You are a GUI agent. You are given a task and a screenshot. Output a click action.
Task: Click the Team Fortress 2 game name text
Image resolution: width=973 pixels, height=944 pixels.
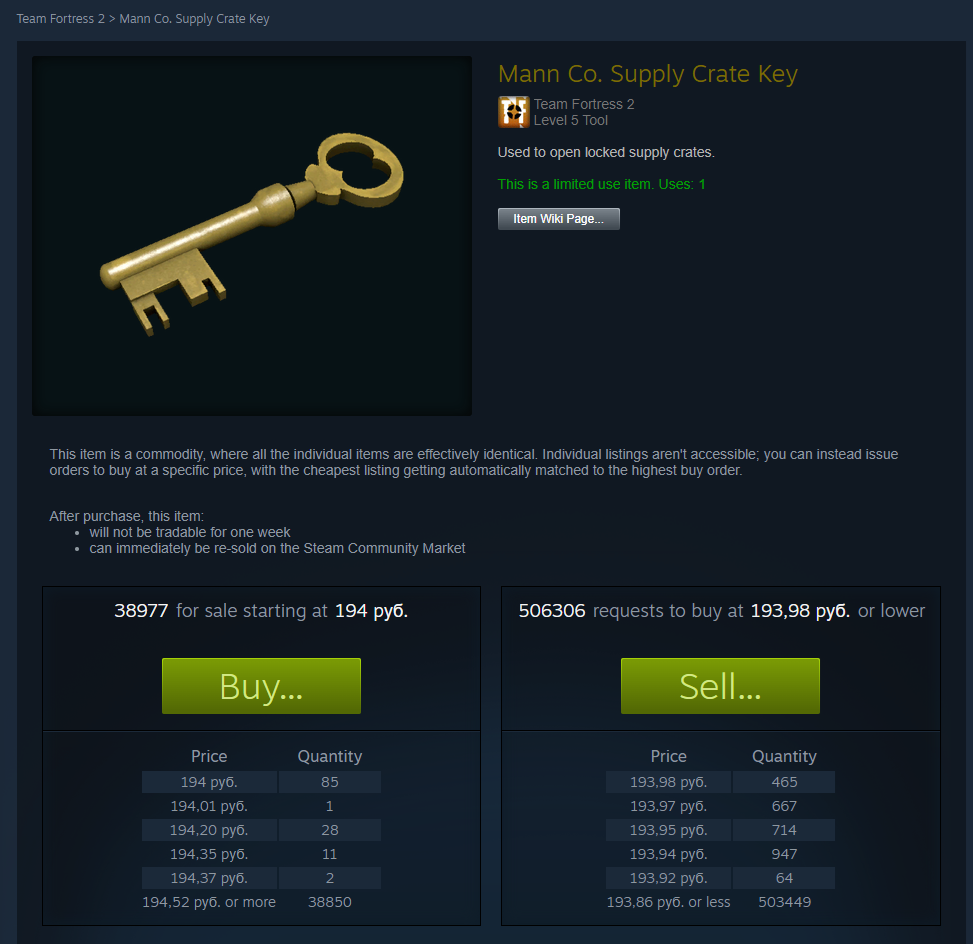tap(584, 104)
